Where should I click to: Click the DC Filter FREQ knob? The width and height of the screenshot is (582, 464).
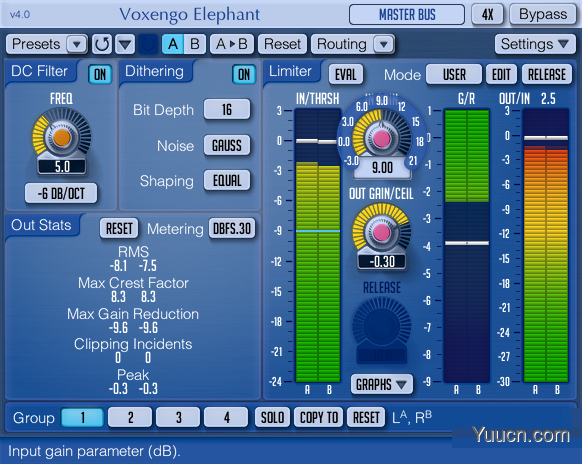[62, 138]
